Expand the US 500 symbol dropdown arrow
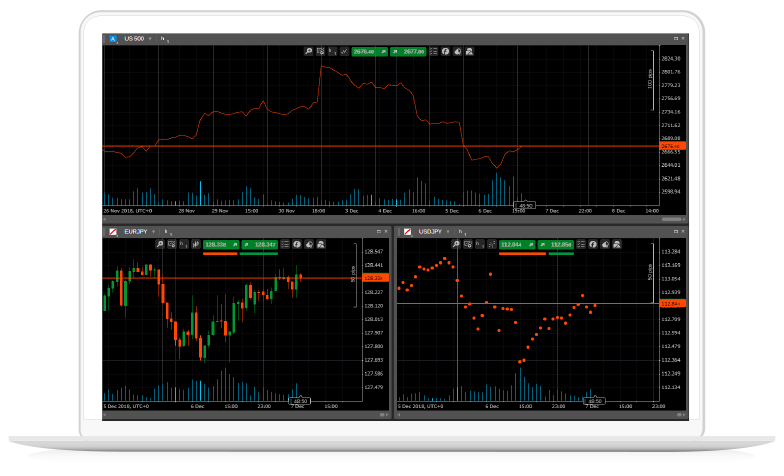 tap(150, 38)
